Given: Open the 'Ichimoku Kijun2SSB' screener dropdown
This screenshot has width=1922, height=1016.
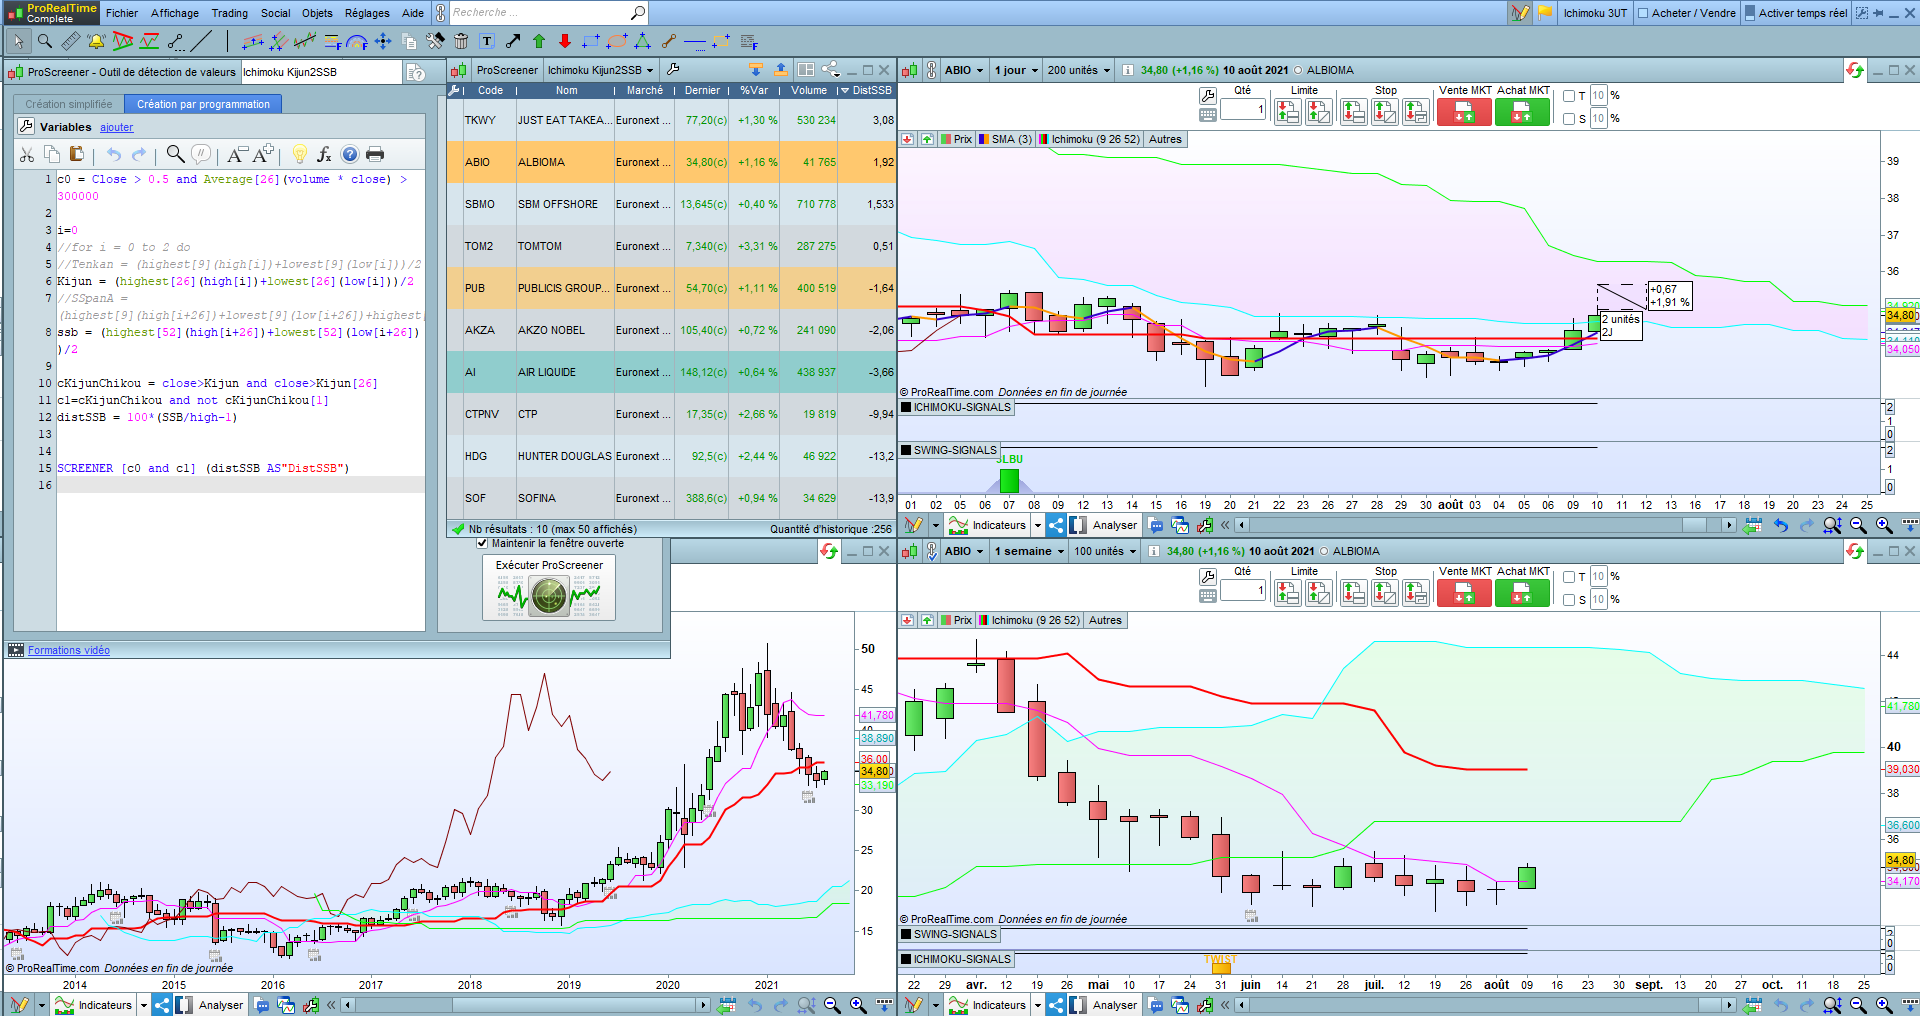Looking at the screenshot, I should click(601, 70).
